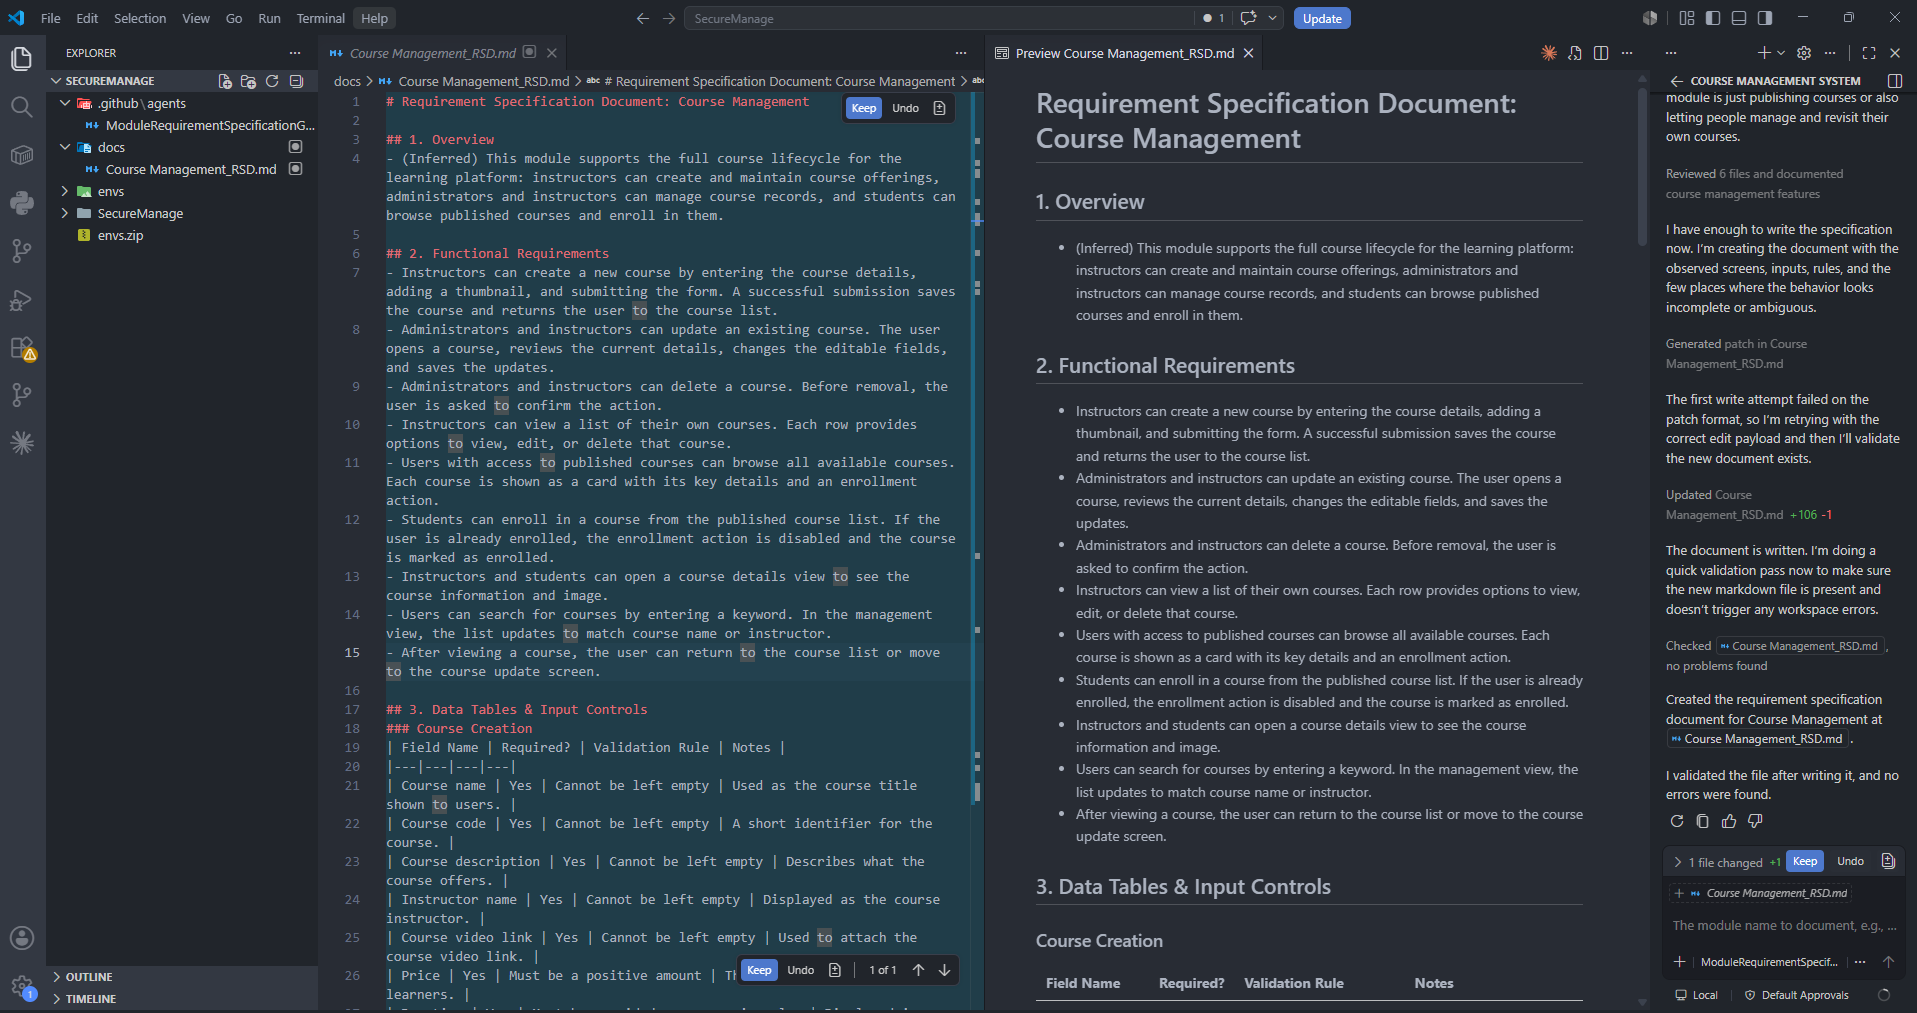
Task: Create a new folder in SECUREMANAGE
Action: (248, 81)
